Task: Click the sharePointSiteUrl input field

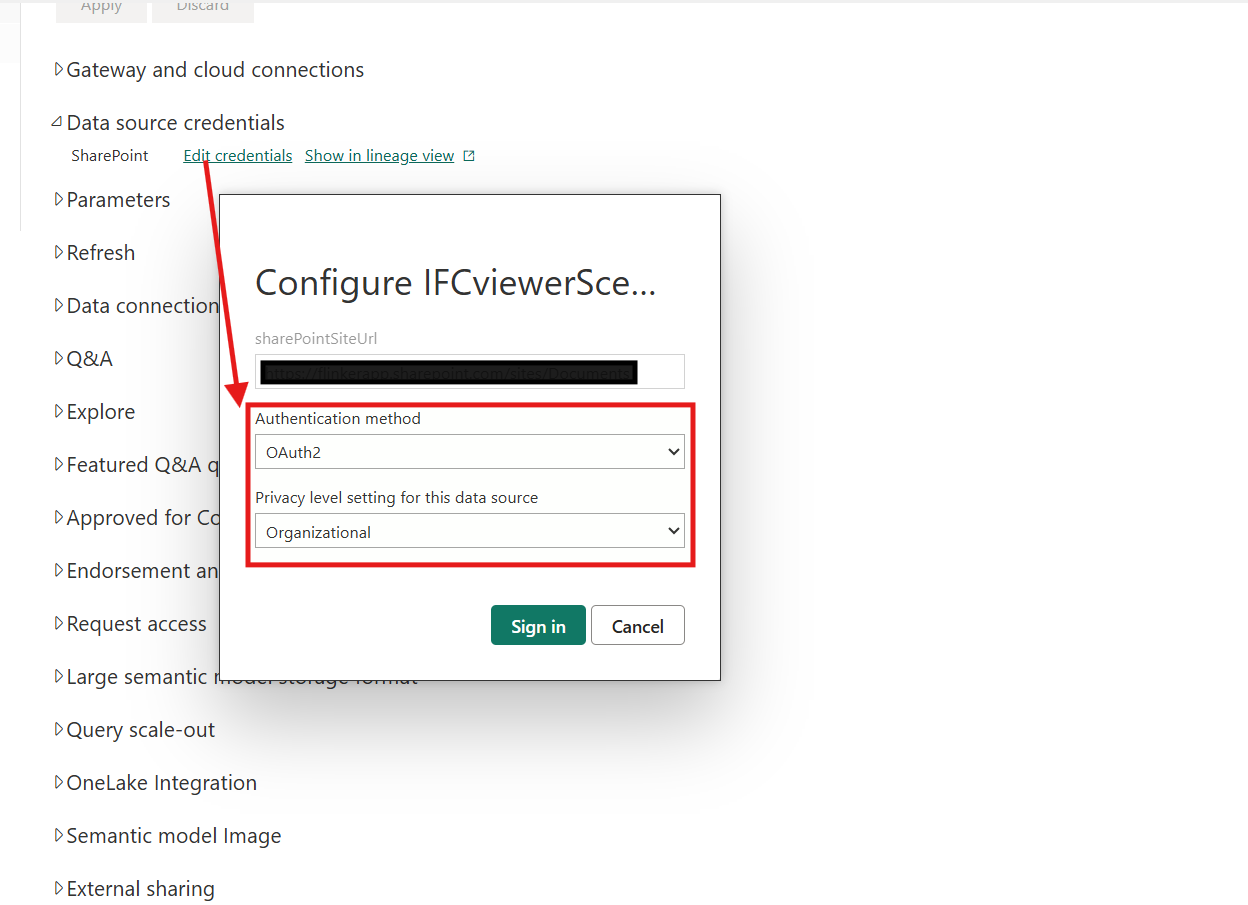Action: 470,371
